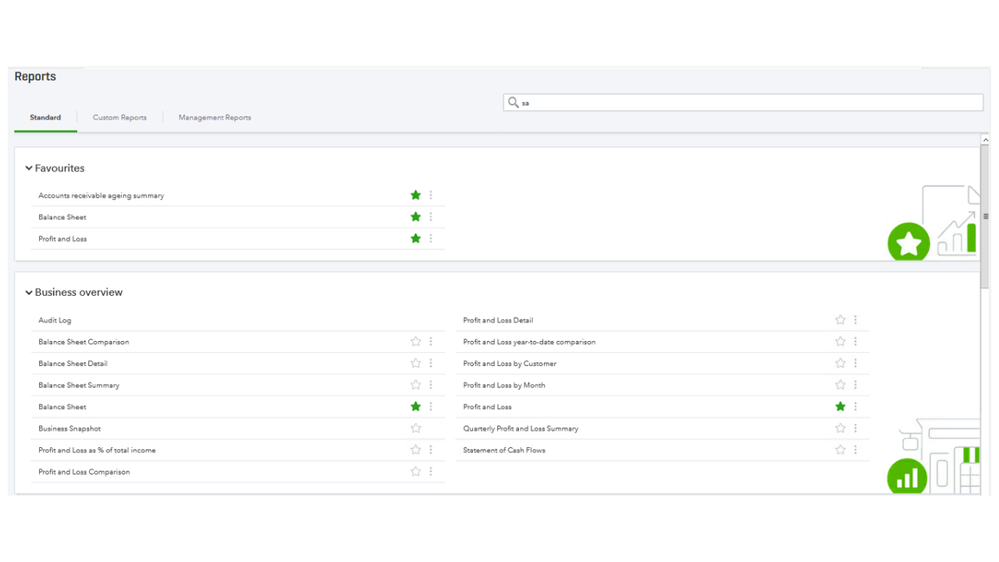Toggle star for Profit and Loss by Customer
999x562 pixels.
click(840, 363)
